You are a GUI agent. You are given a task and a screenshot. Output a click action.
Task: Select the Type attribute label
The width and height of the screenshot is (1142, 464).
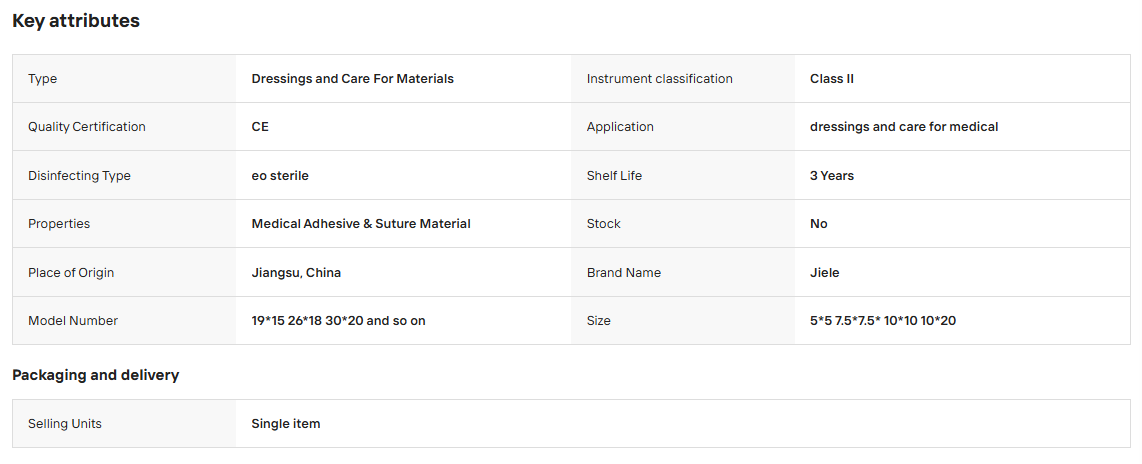click(42, 79)
